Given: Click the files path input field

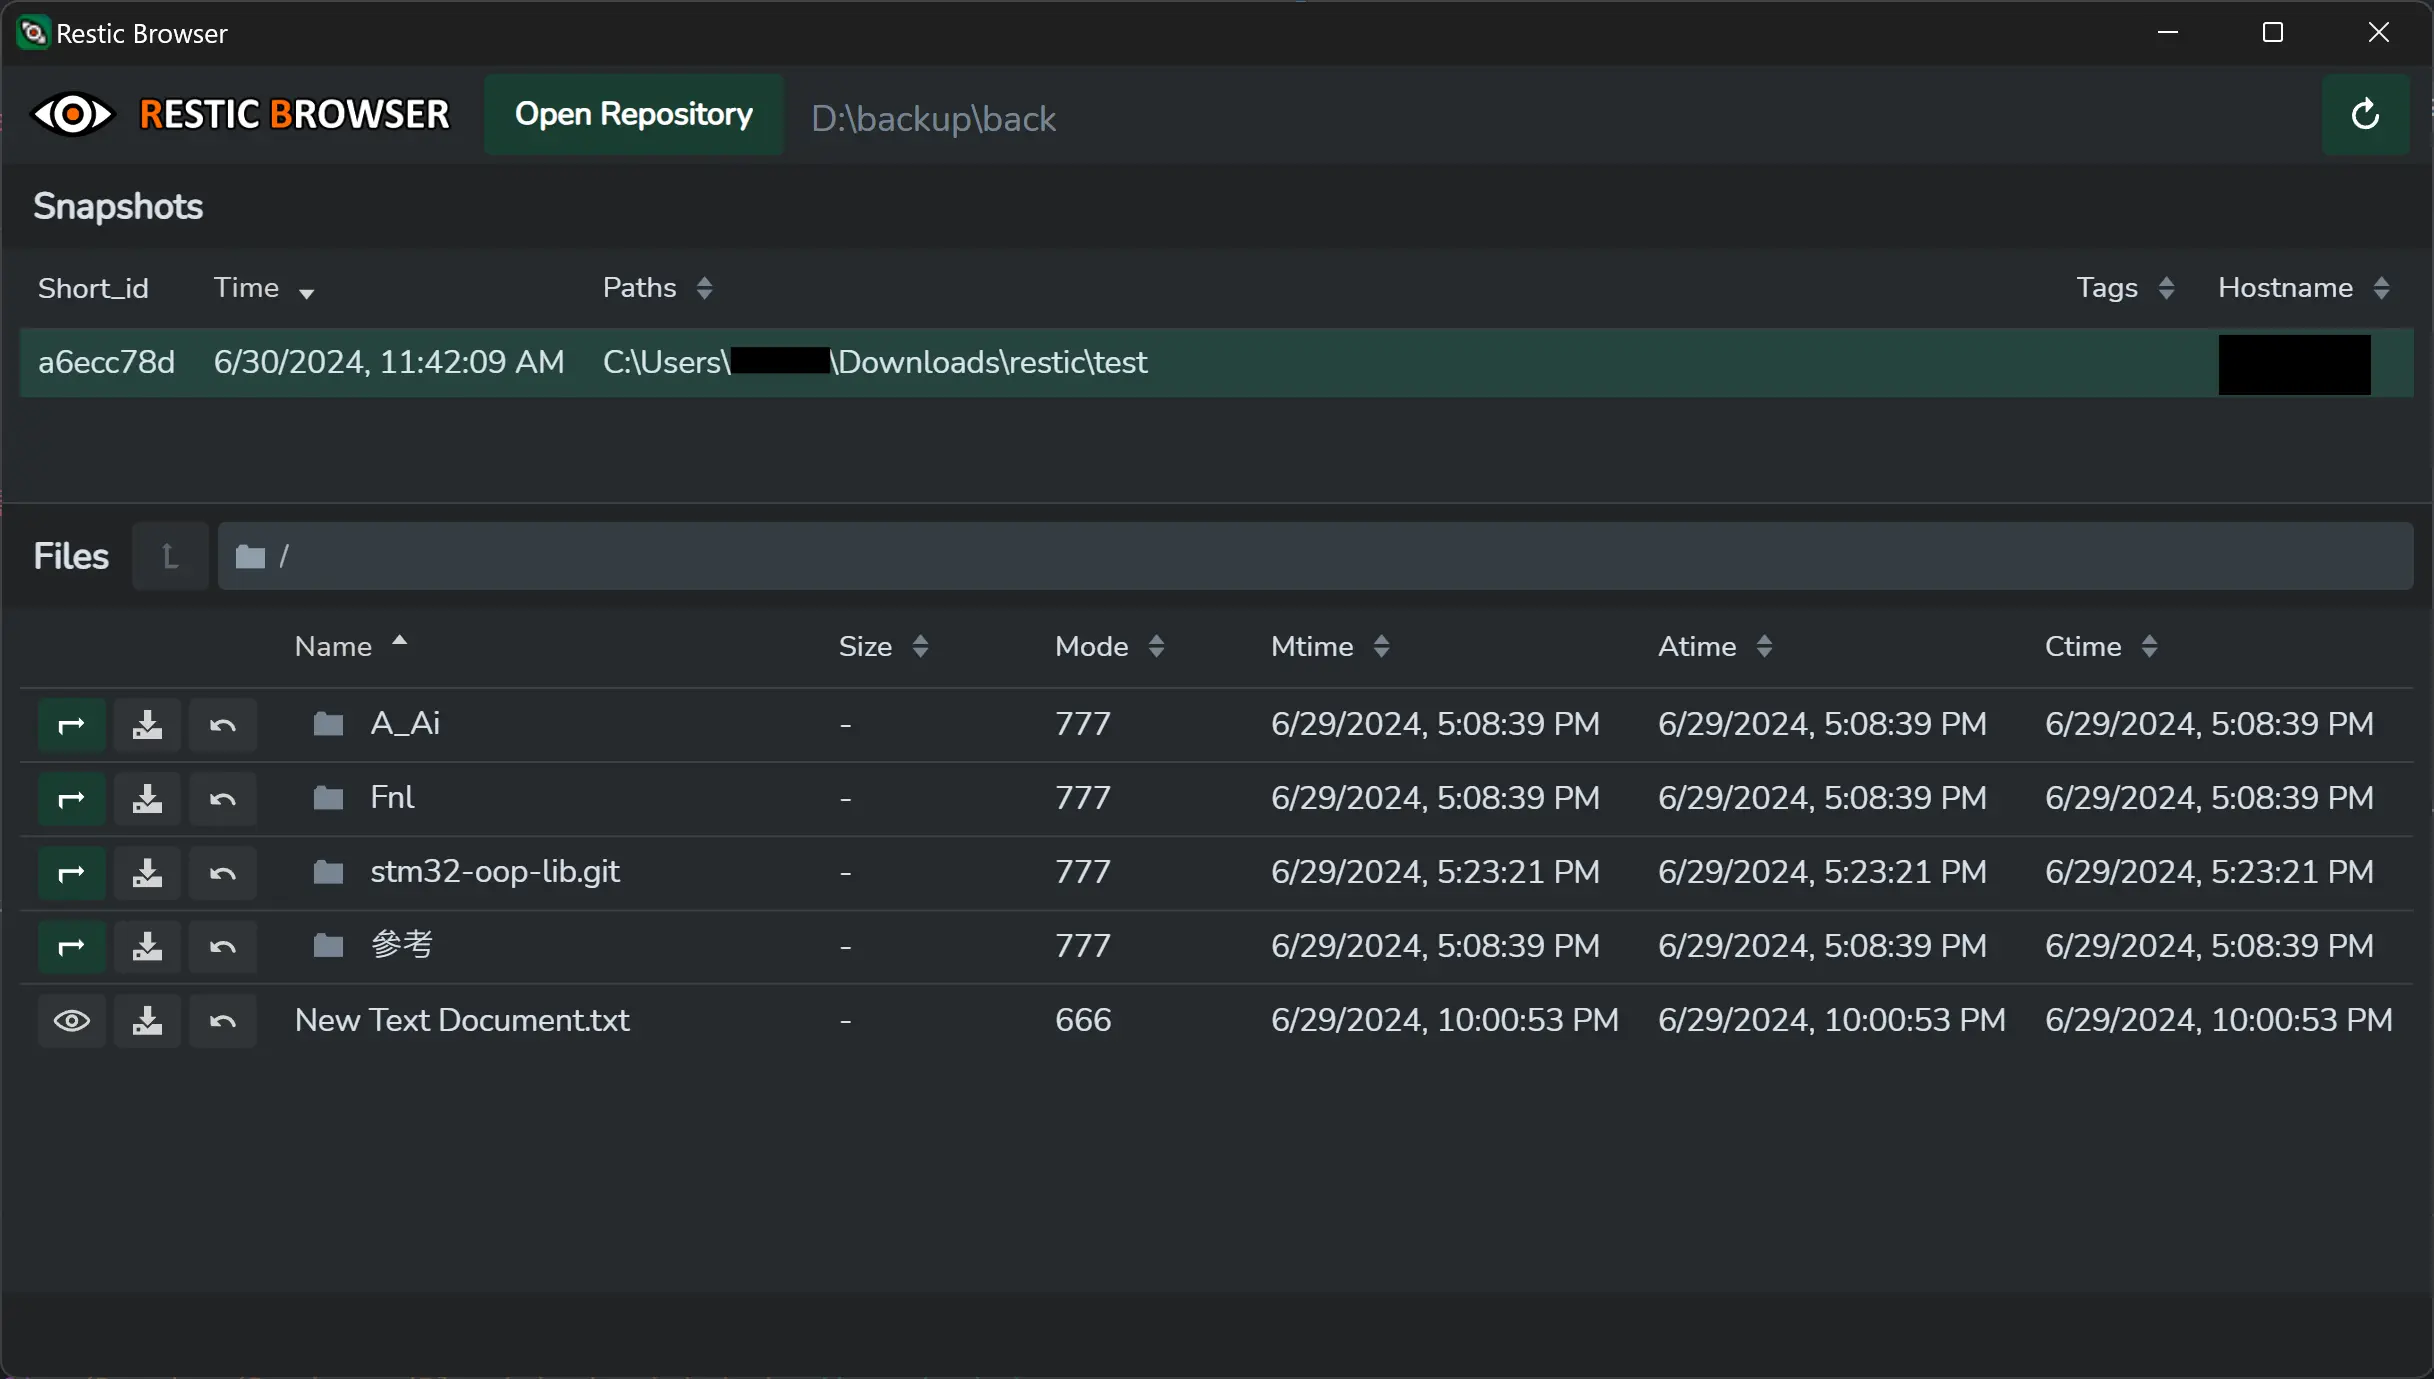Looking at the screenshot, I should [x=1315, y=556].
